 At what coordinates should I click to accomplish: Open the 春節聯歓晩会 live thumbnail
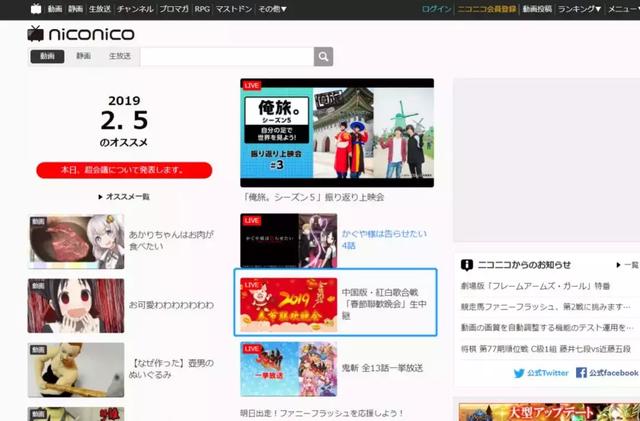[x=289, y=305]
